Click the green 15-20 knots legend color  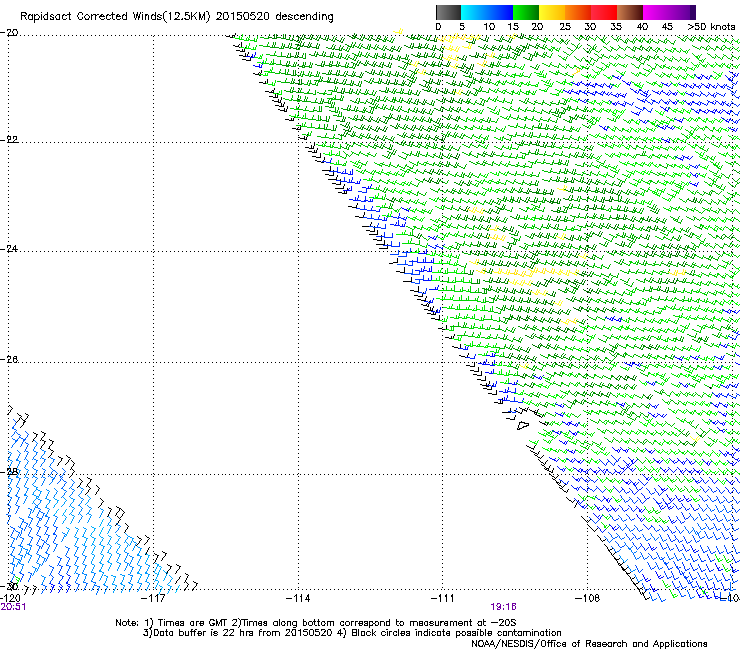(526, 12)
